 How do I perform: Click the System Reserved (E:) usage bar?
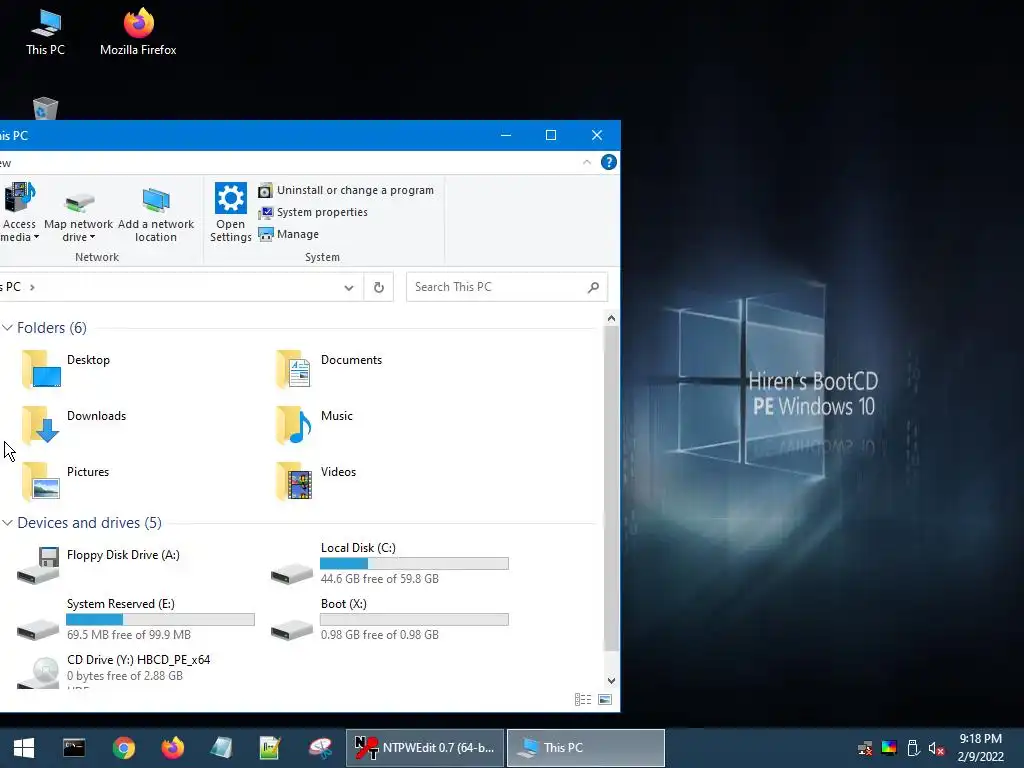(160, 620)
